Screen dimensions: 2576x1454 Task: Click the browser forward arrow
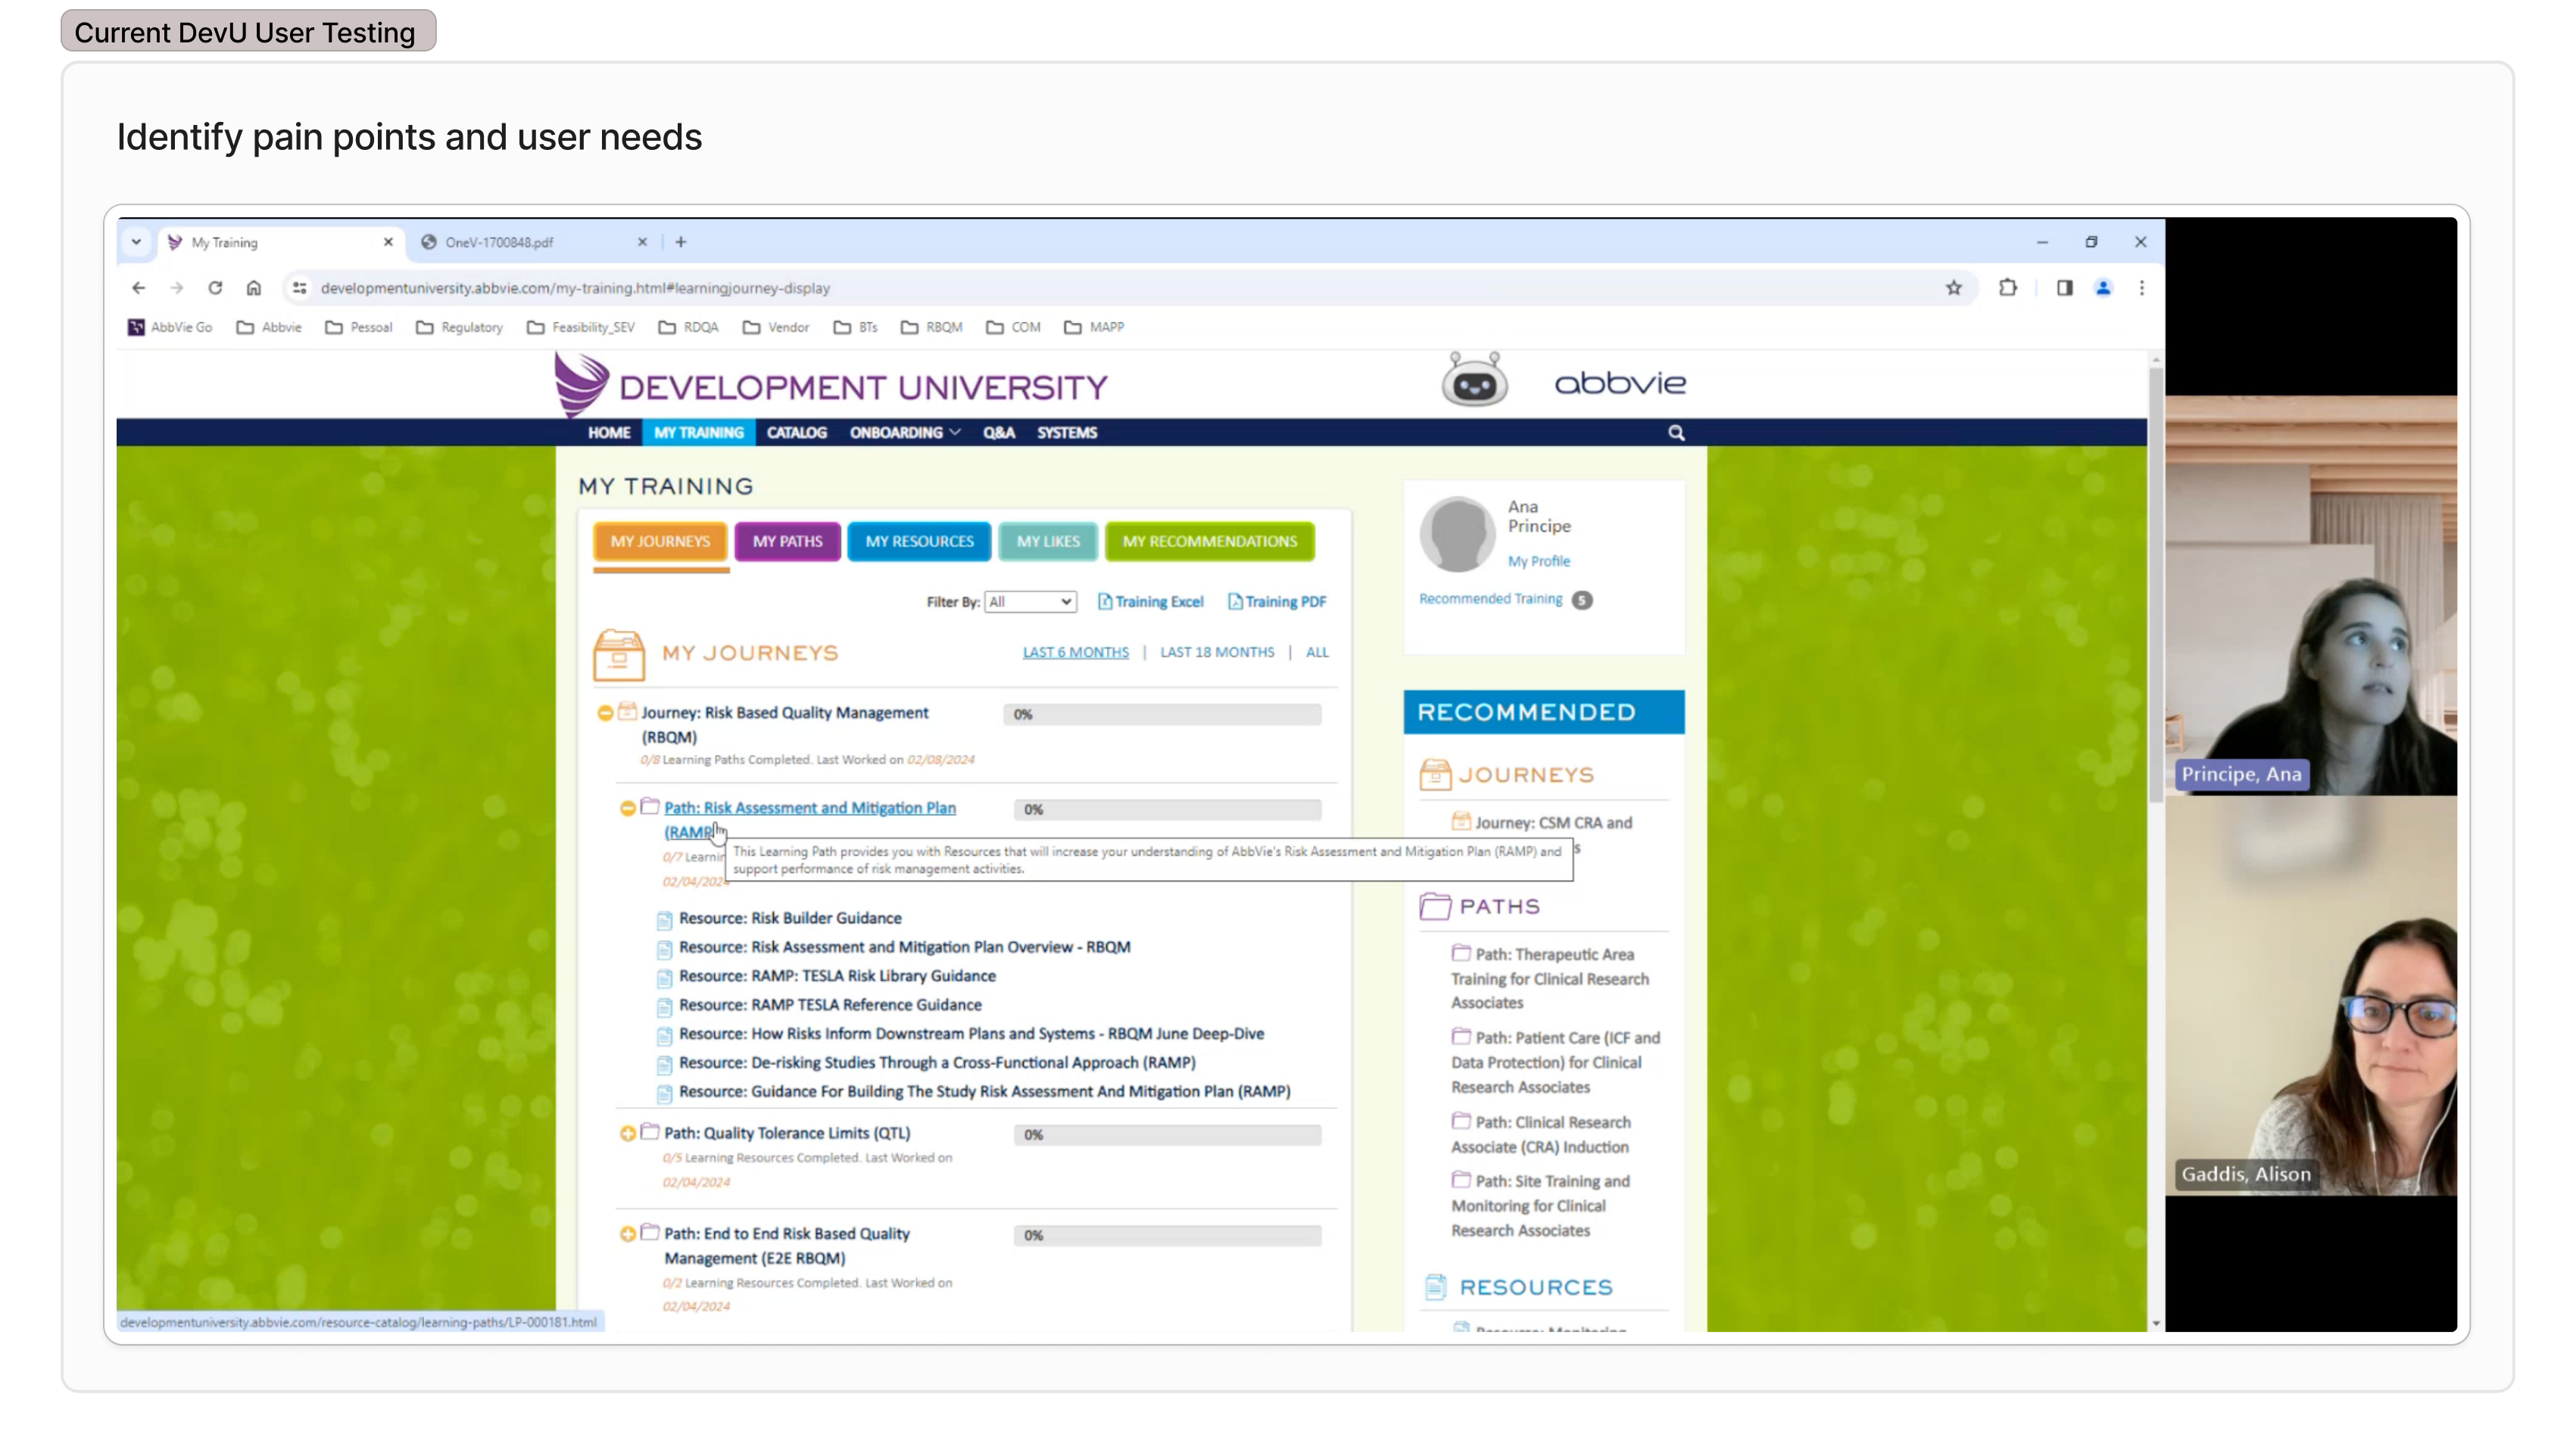(177, 288)
